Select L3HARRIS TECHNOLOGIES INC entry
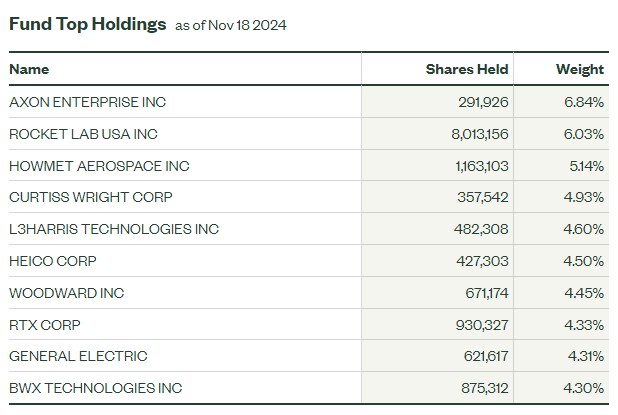The image size is (618, 415). point(114,229)
